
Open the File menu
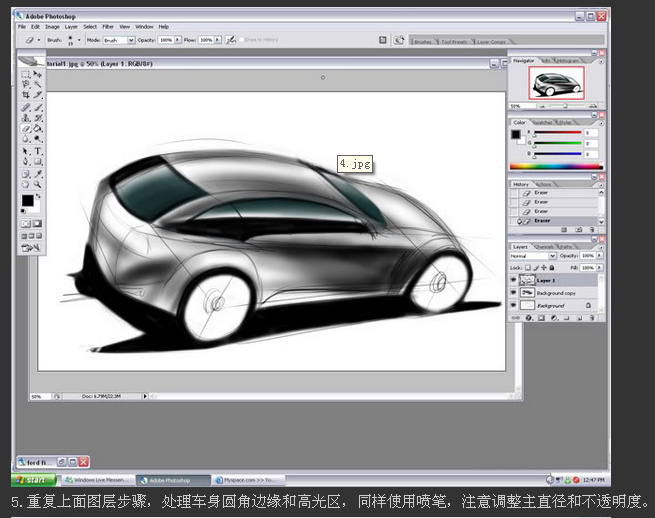click(x=22, y=27)
